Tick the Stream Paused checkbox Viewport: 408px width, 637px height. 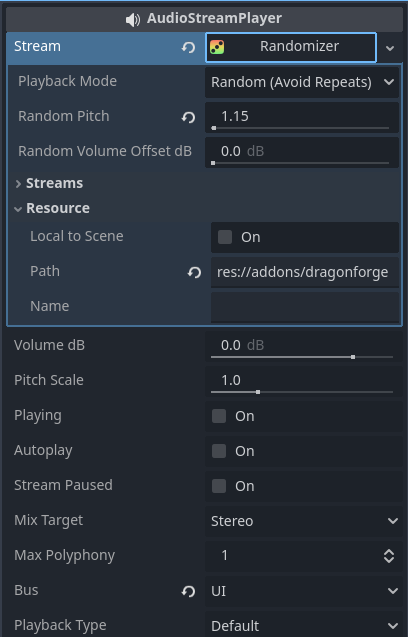tap(219, 486)
